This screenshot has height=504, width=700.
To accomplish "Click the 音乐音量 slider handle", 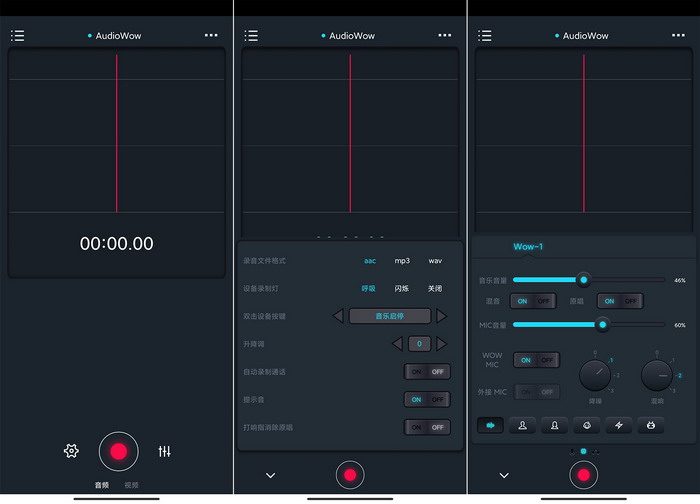I will click(x=584, y=280).
